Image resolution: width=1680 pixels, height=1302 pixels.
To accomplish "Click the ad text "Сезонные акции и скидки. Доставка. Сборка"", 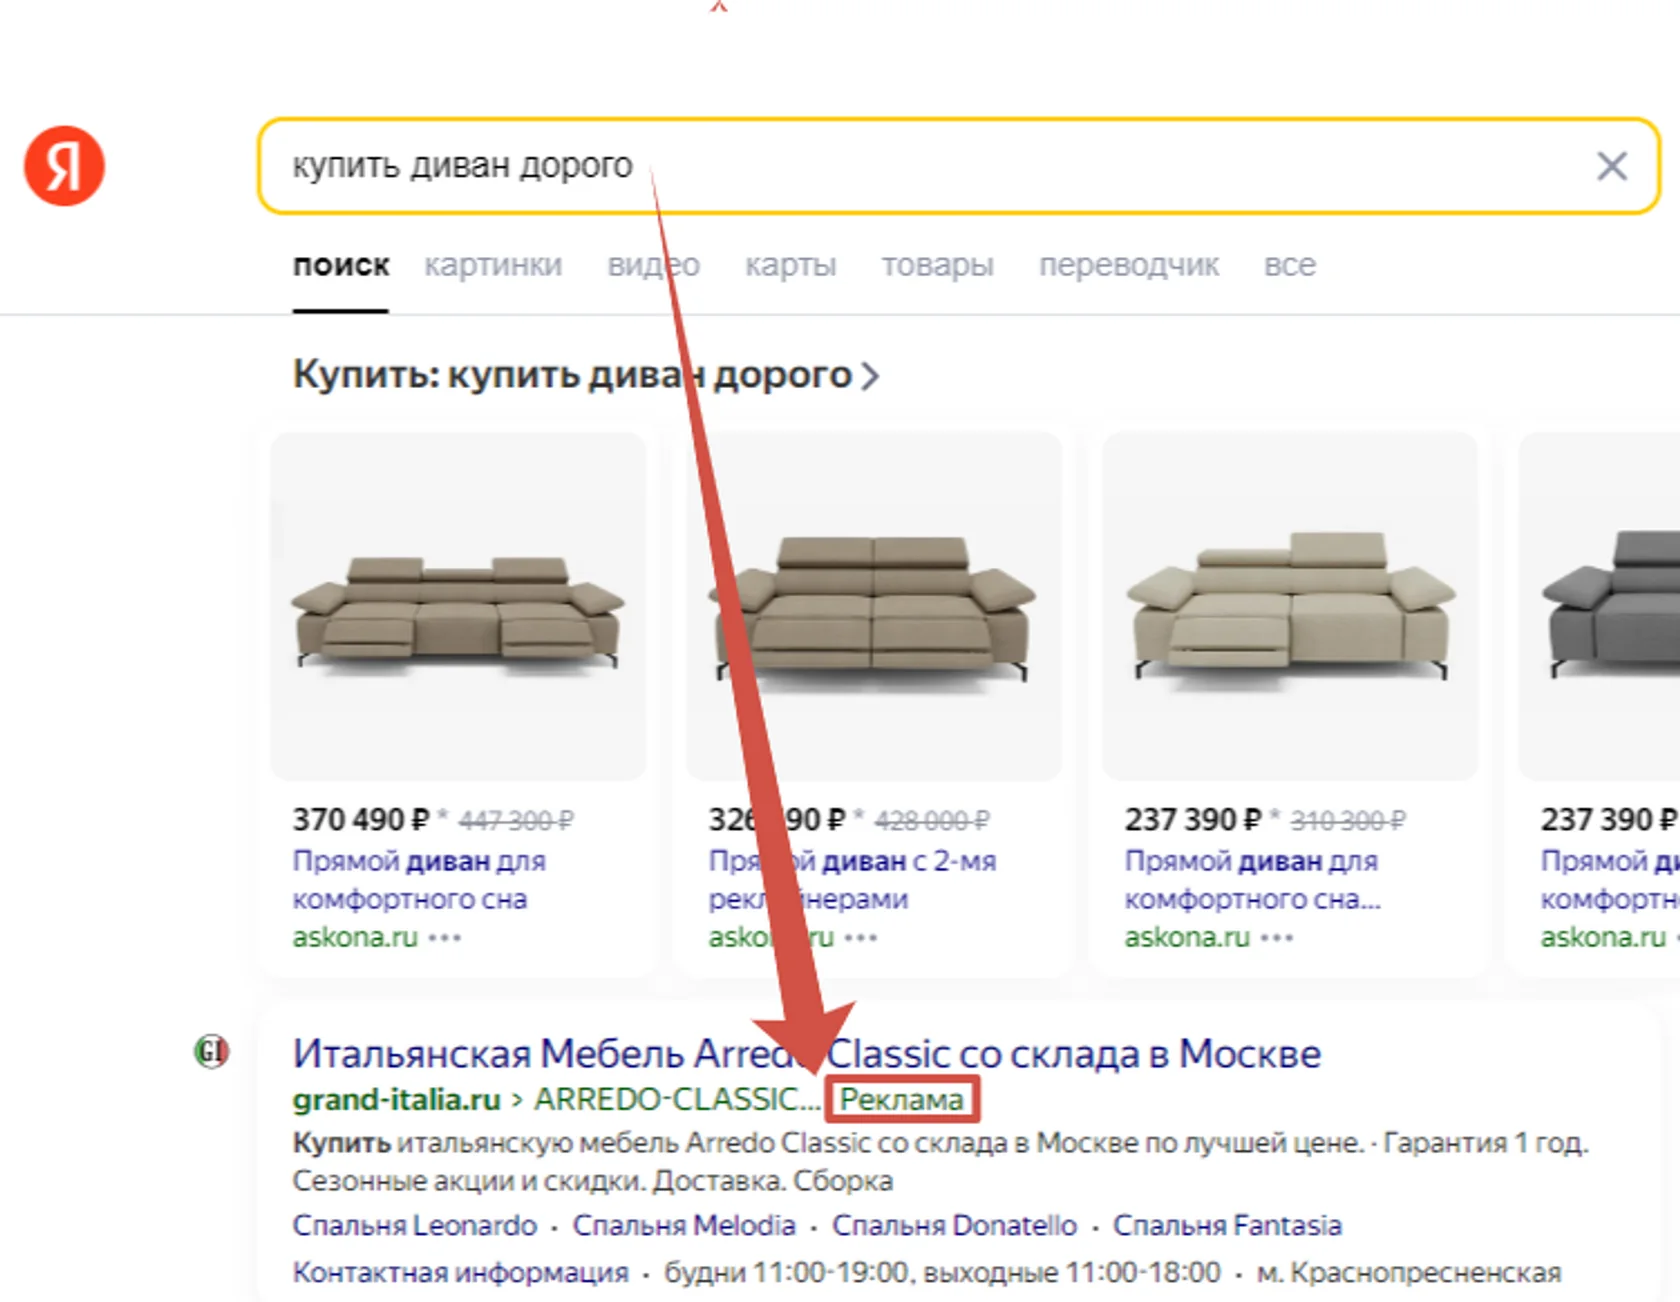I will click(592, 1181).
